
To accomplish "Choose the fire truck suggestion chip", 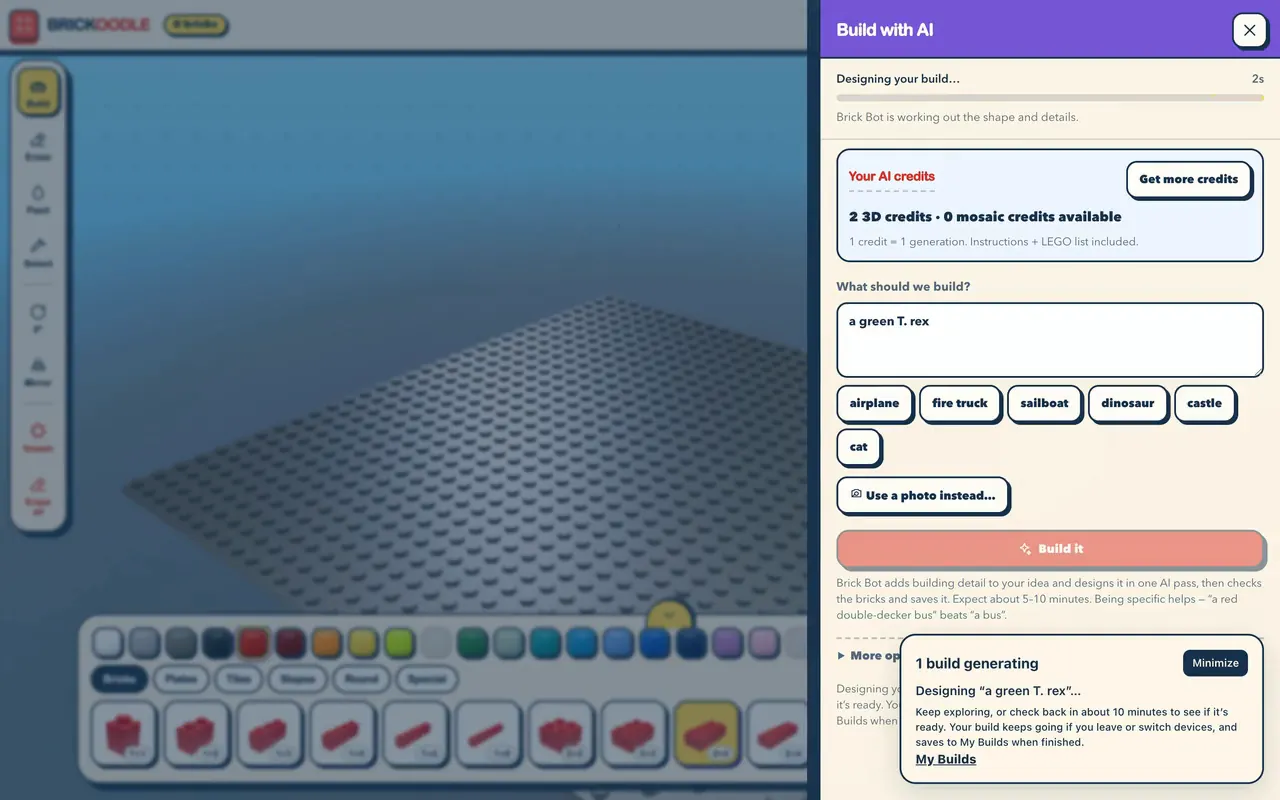I will [960, 403].
